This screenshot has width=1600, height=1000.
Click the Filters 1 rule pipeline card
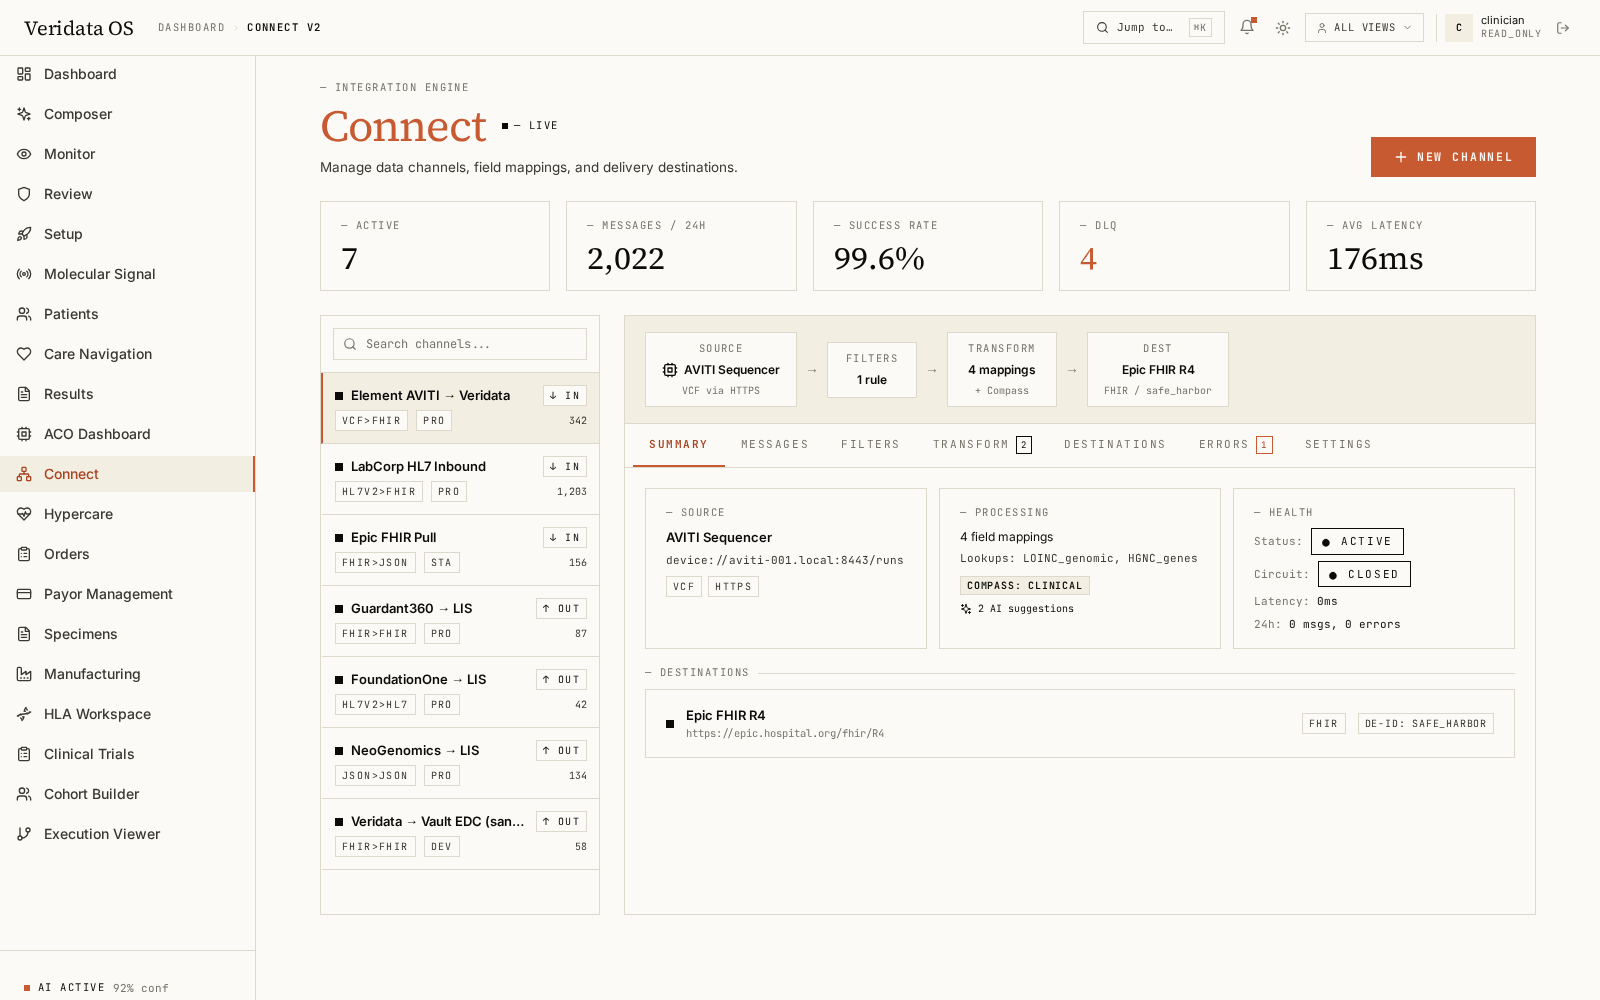pos(872,370)
